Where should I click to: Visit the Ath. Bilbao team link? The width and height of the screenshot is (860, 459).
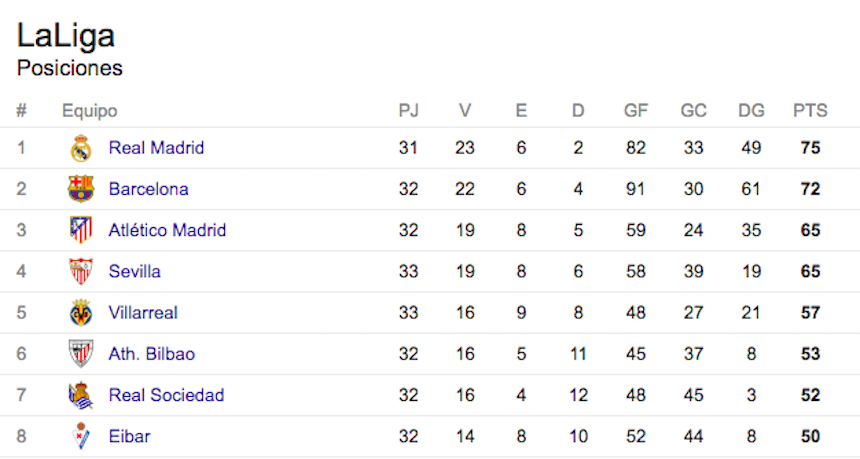pyautogui.click(x=151, y=354)
